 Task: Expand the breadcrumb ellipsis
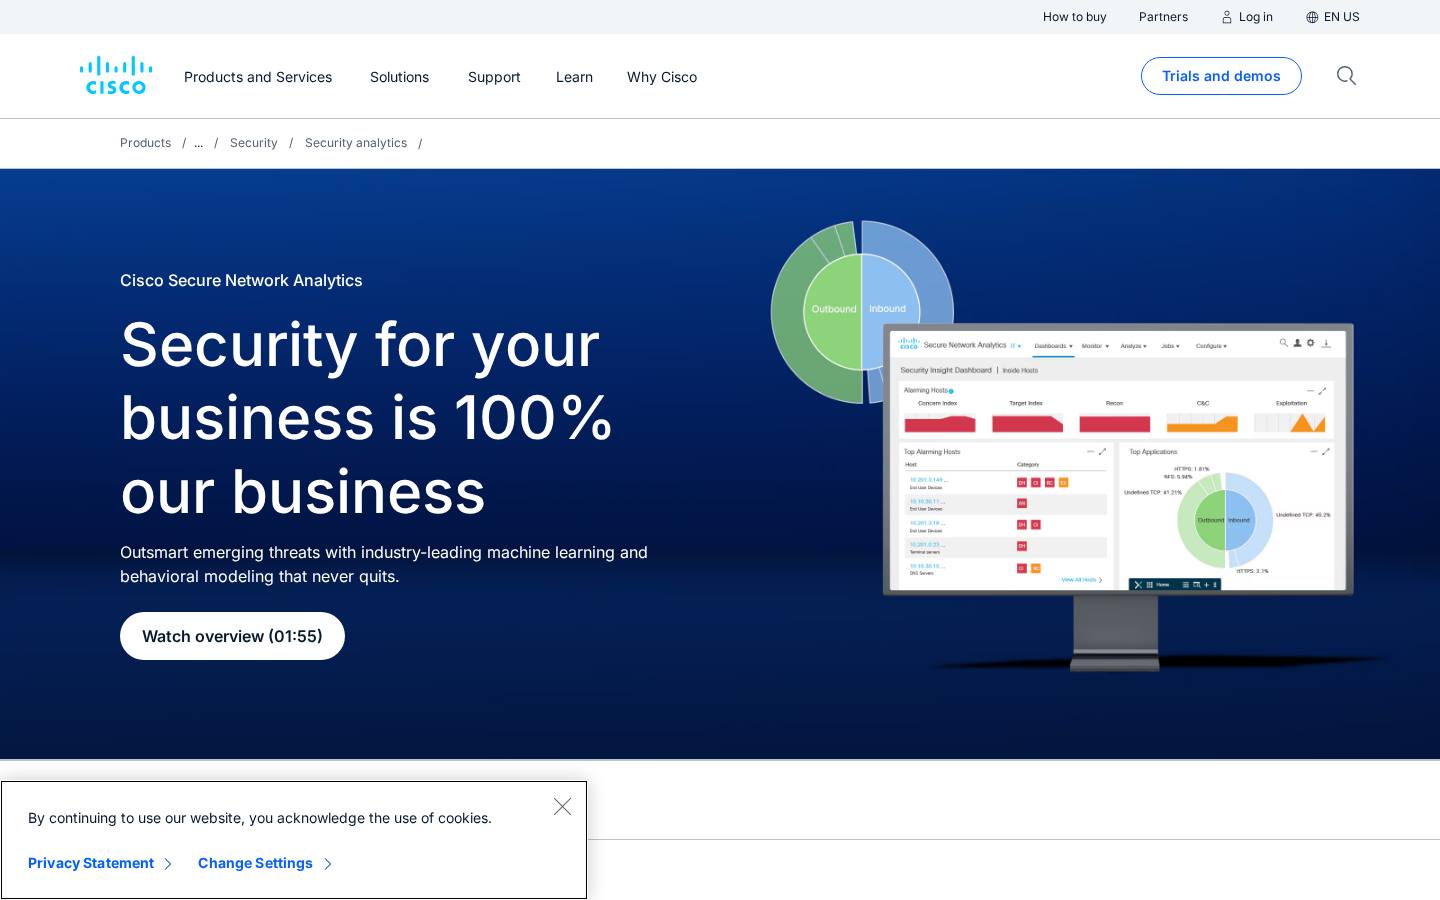tap(198, 143)
